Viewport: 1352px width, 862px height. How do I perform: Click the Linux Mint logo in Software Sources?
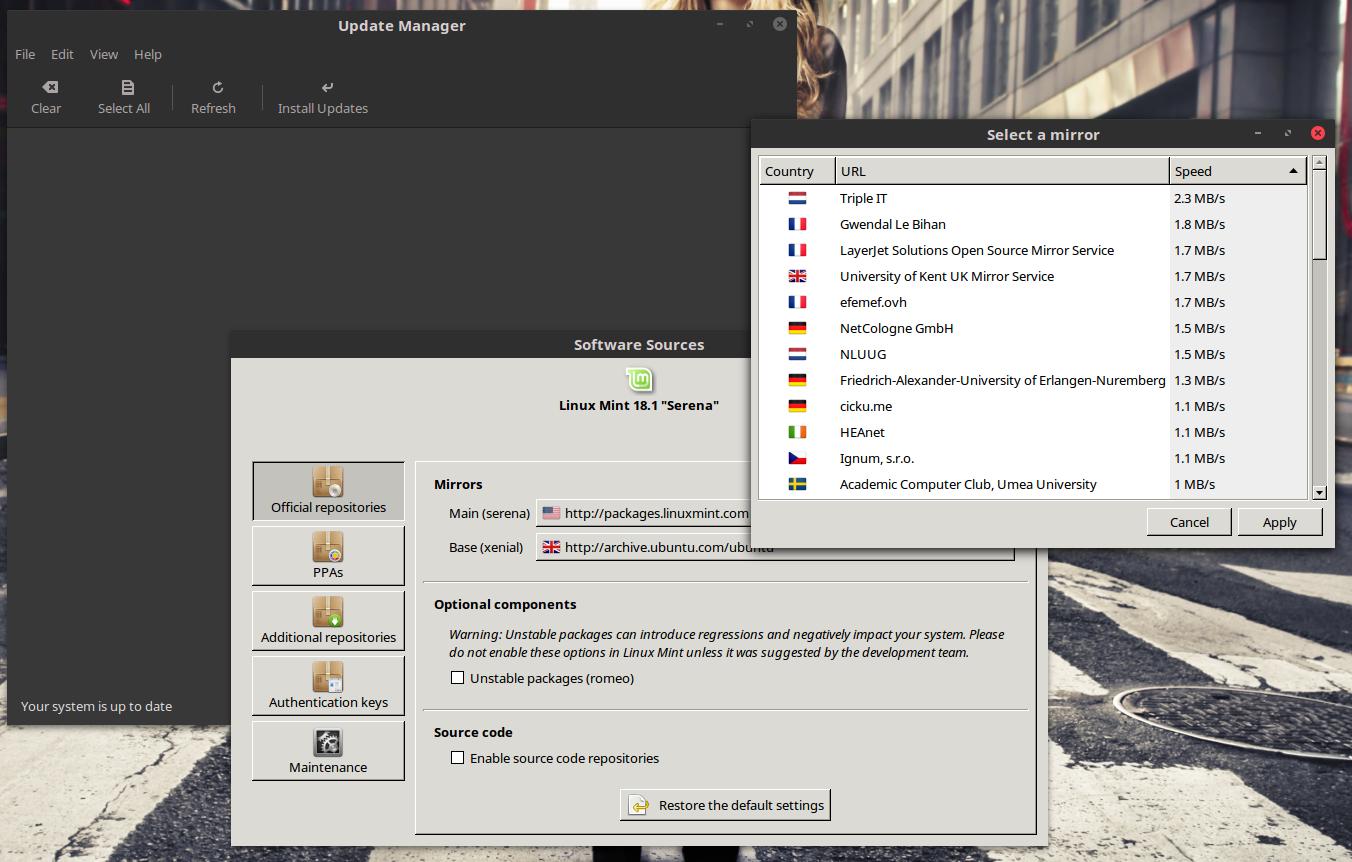639,379
